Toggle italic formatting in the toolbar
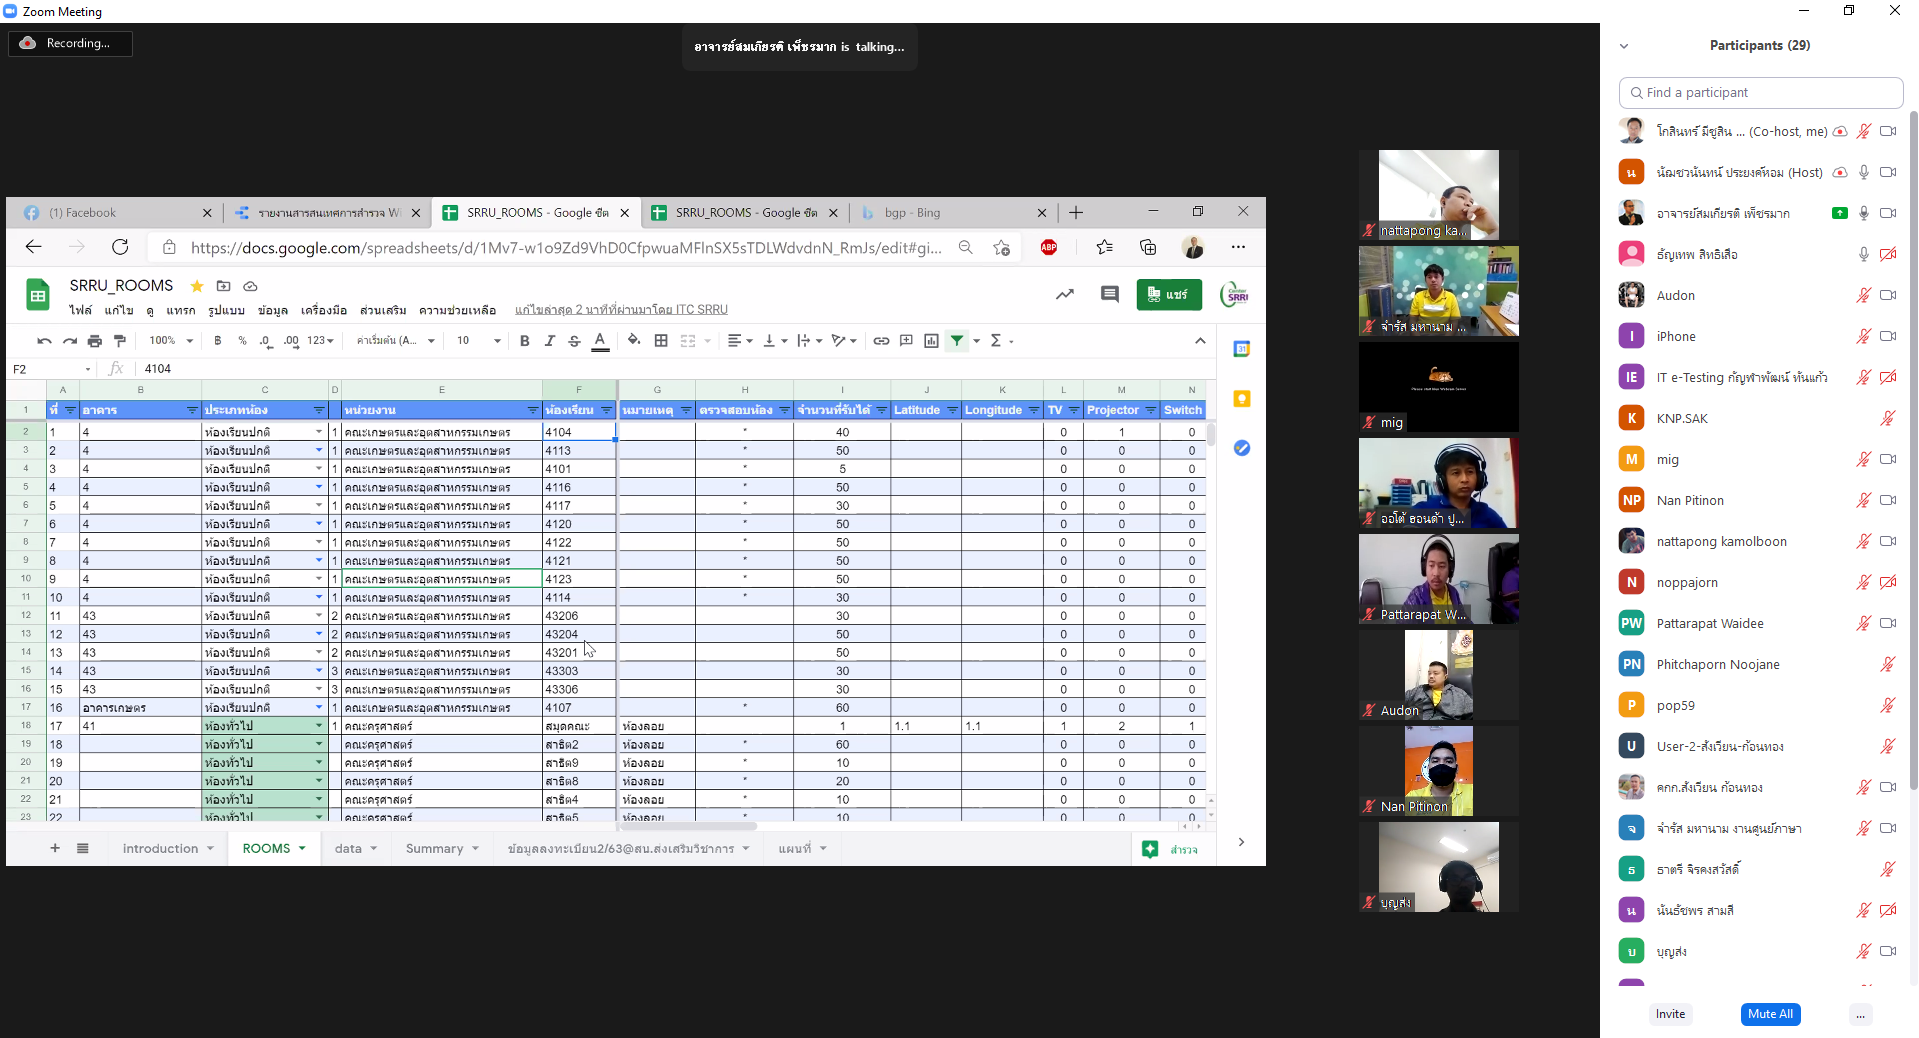 (x=549, y=341)
